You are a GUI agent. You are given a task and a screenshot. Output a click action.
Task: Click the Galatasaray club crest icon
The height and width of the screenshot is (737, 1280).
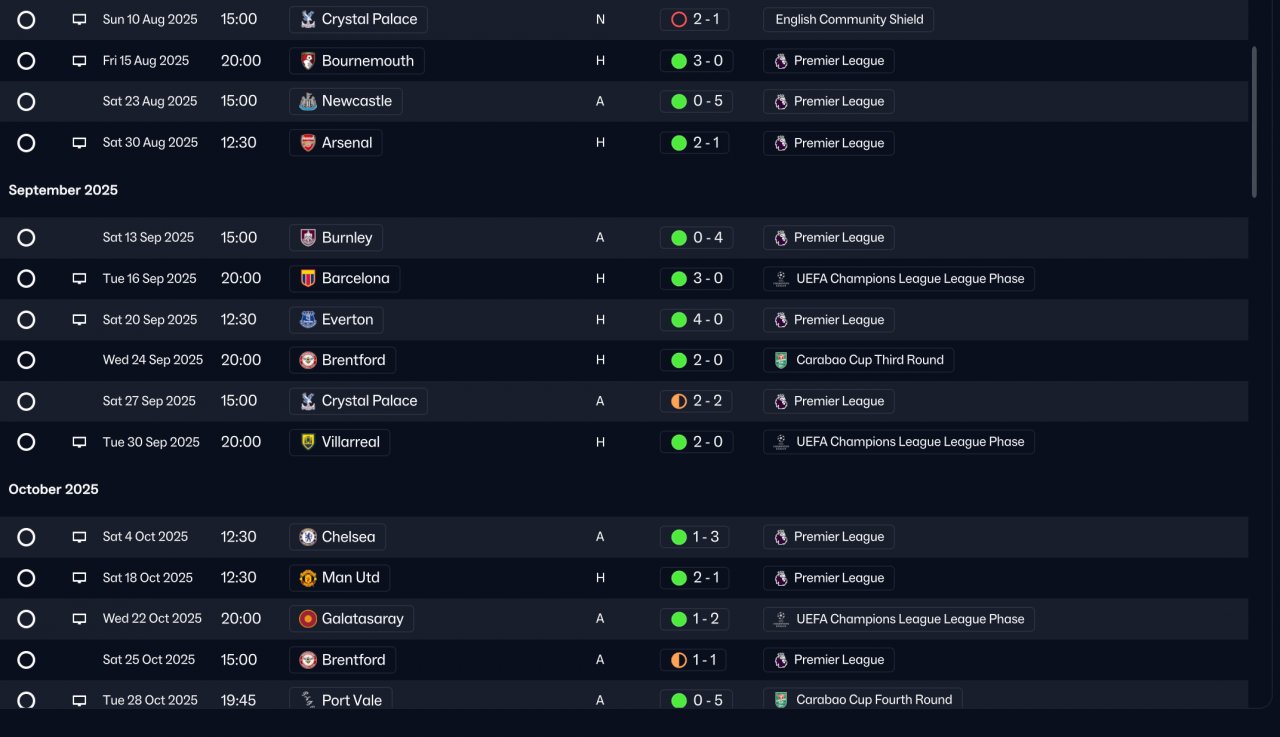tap(308, 619)
